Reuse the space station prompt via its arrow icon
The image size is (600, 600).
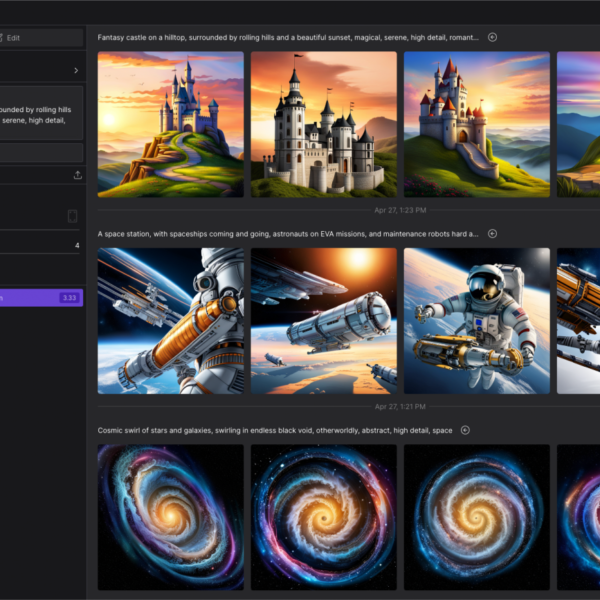pyautogui.click(x=492, y=233)
